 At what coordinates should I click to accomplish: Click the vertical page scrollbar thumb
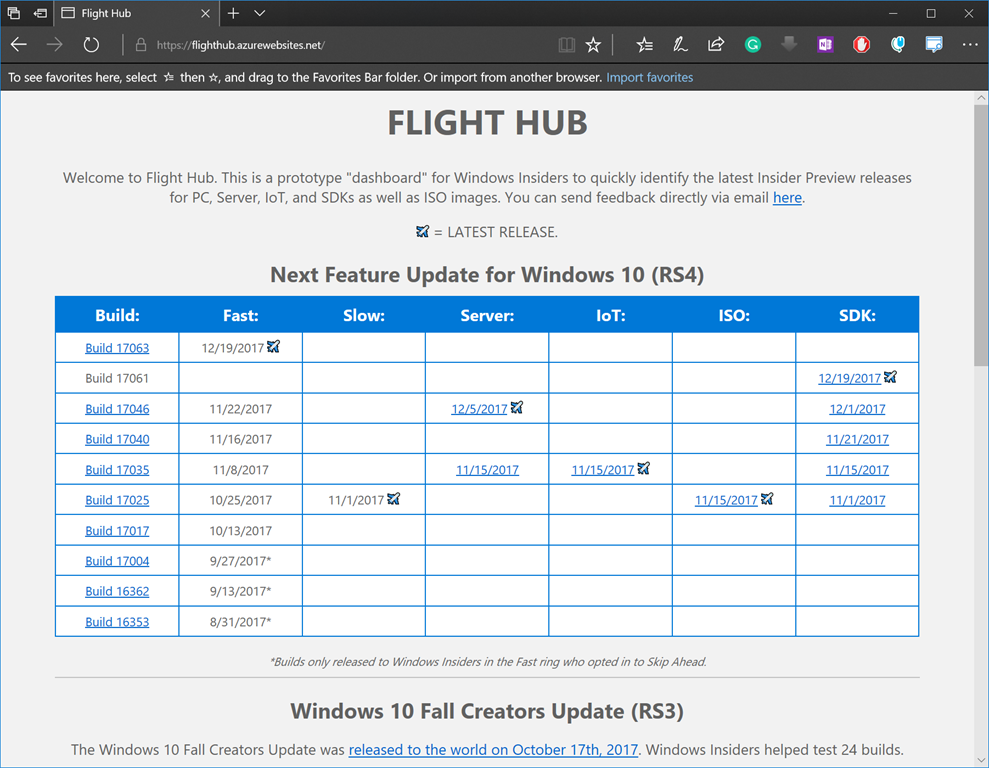point(980,230)
